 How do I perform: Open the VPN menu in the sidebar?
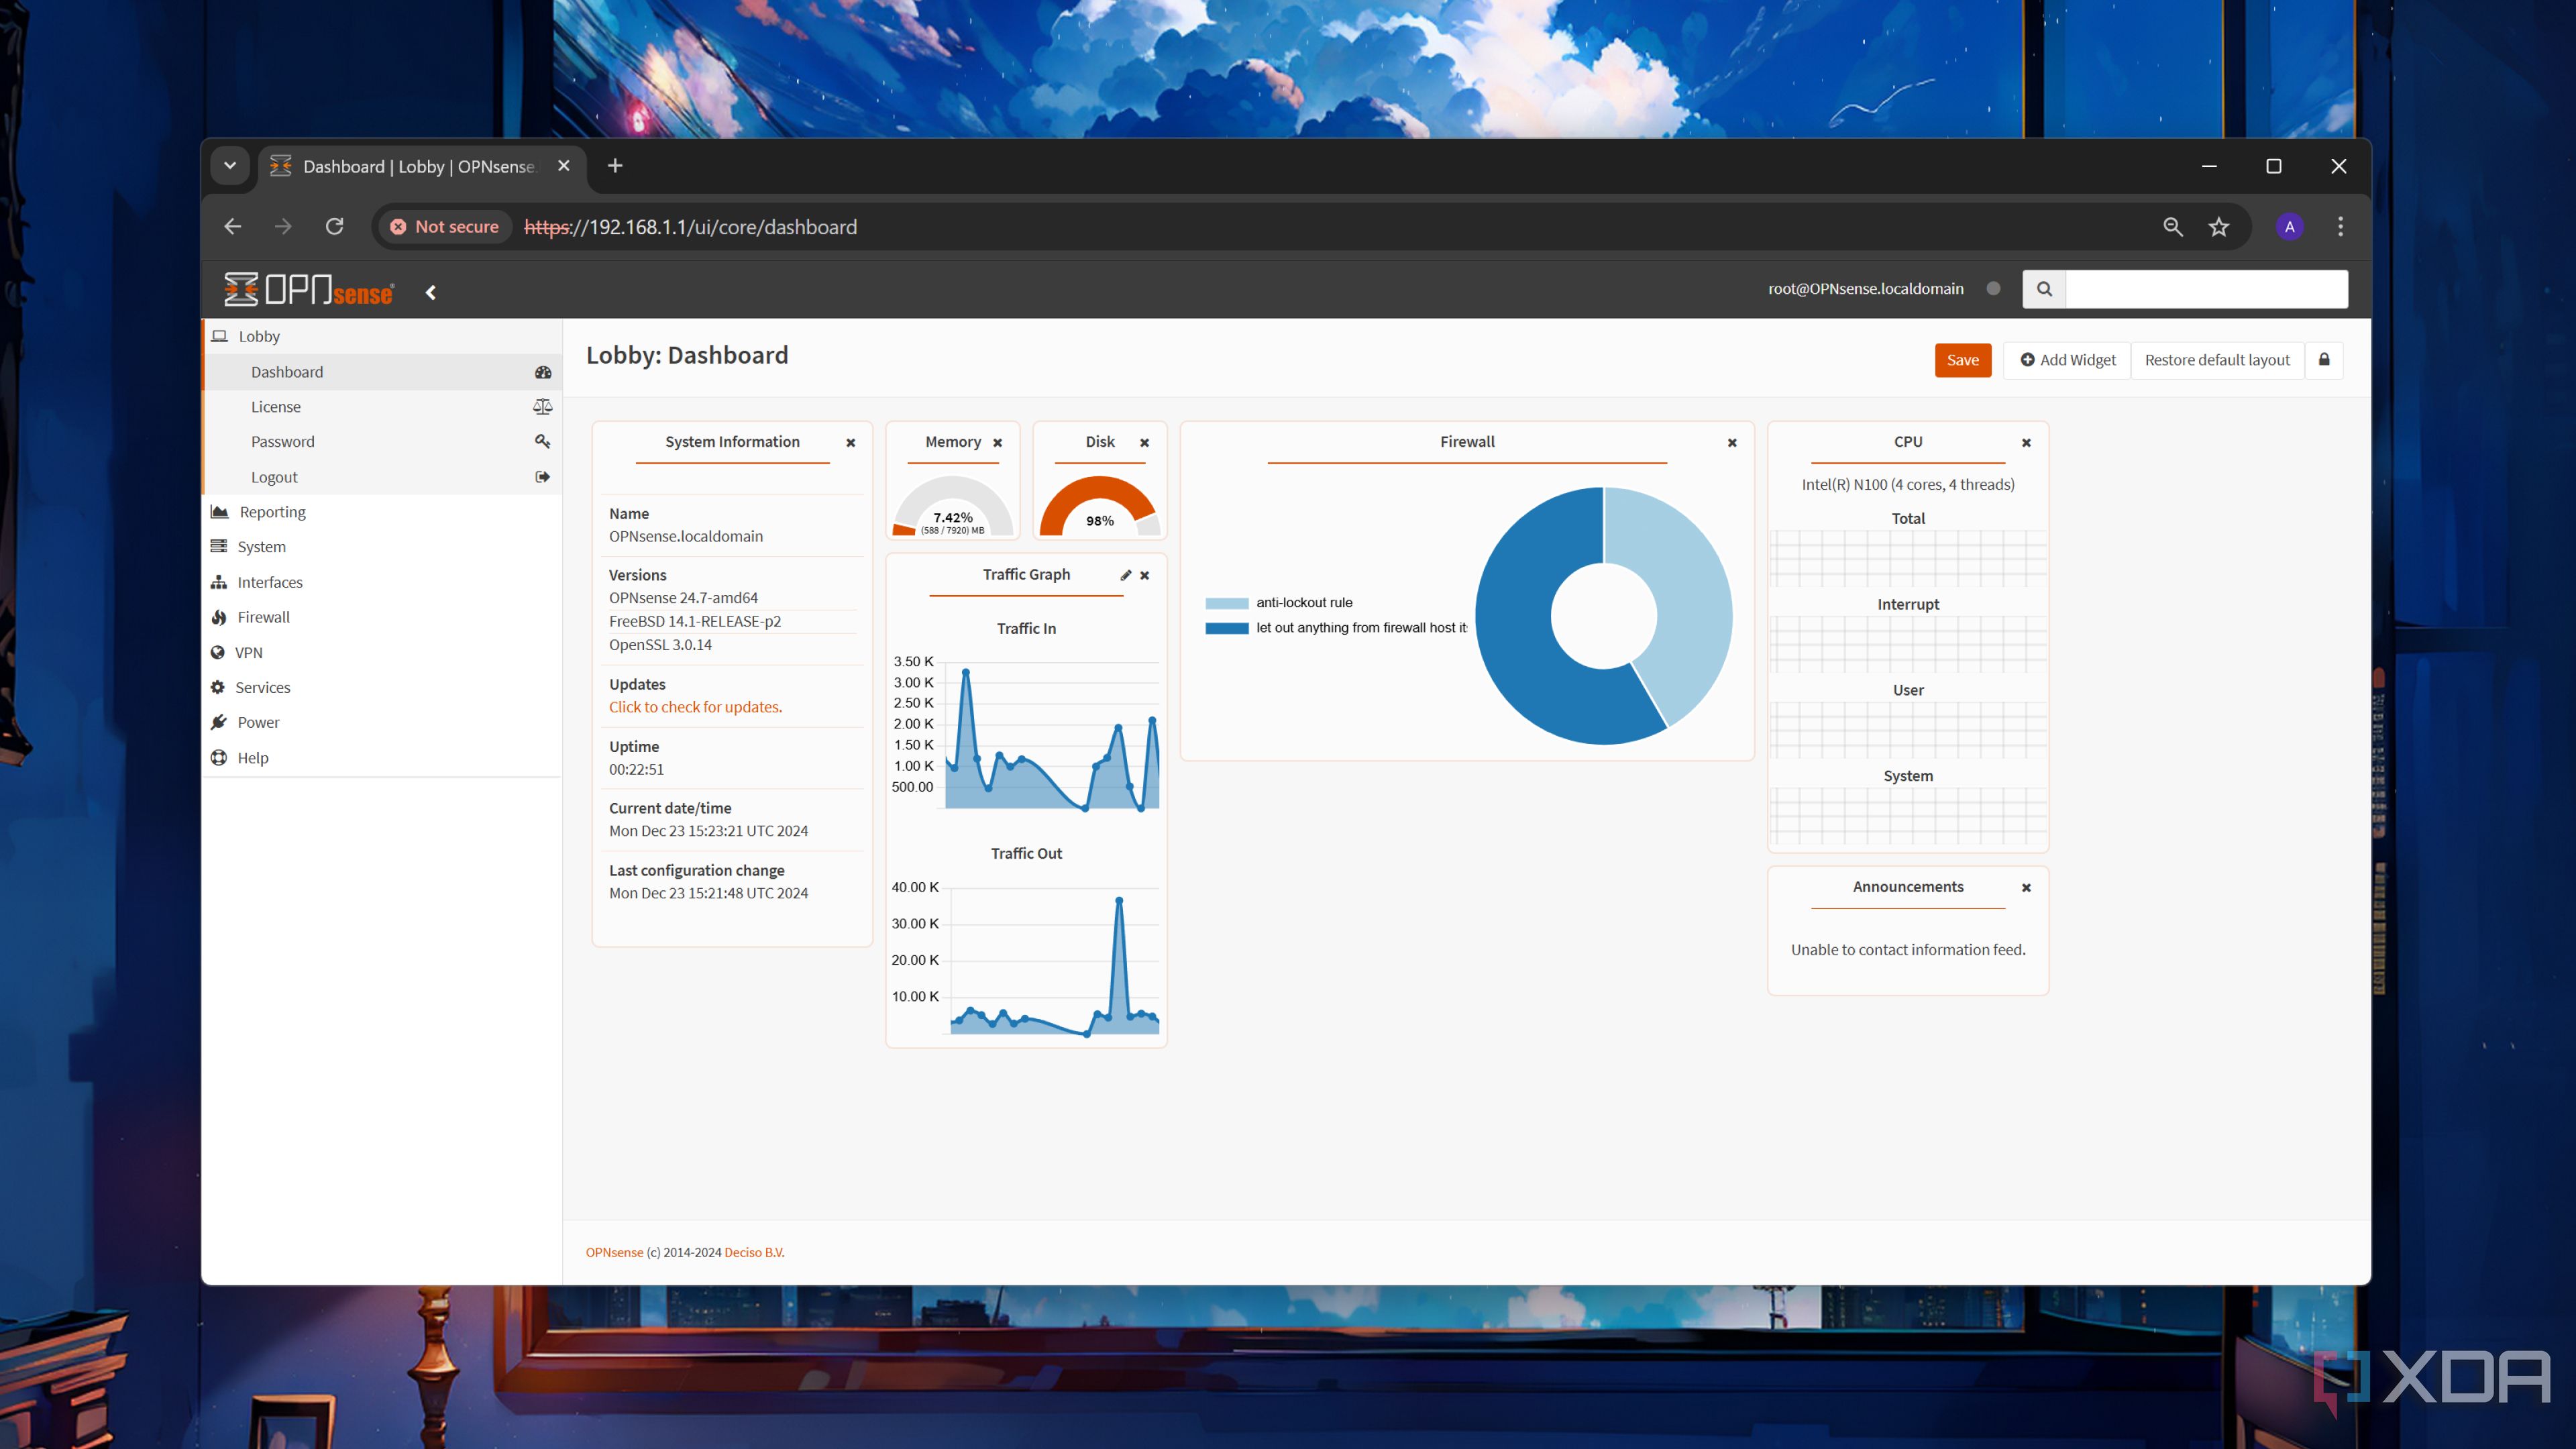(248, 651)
